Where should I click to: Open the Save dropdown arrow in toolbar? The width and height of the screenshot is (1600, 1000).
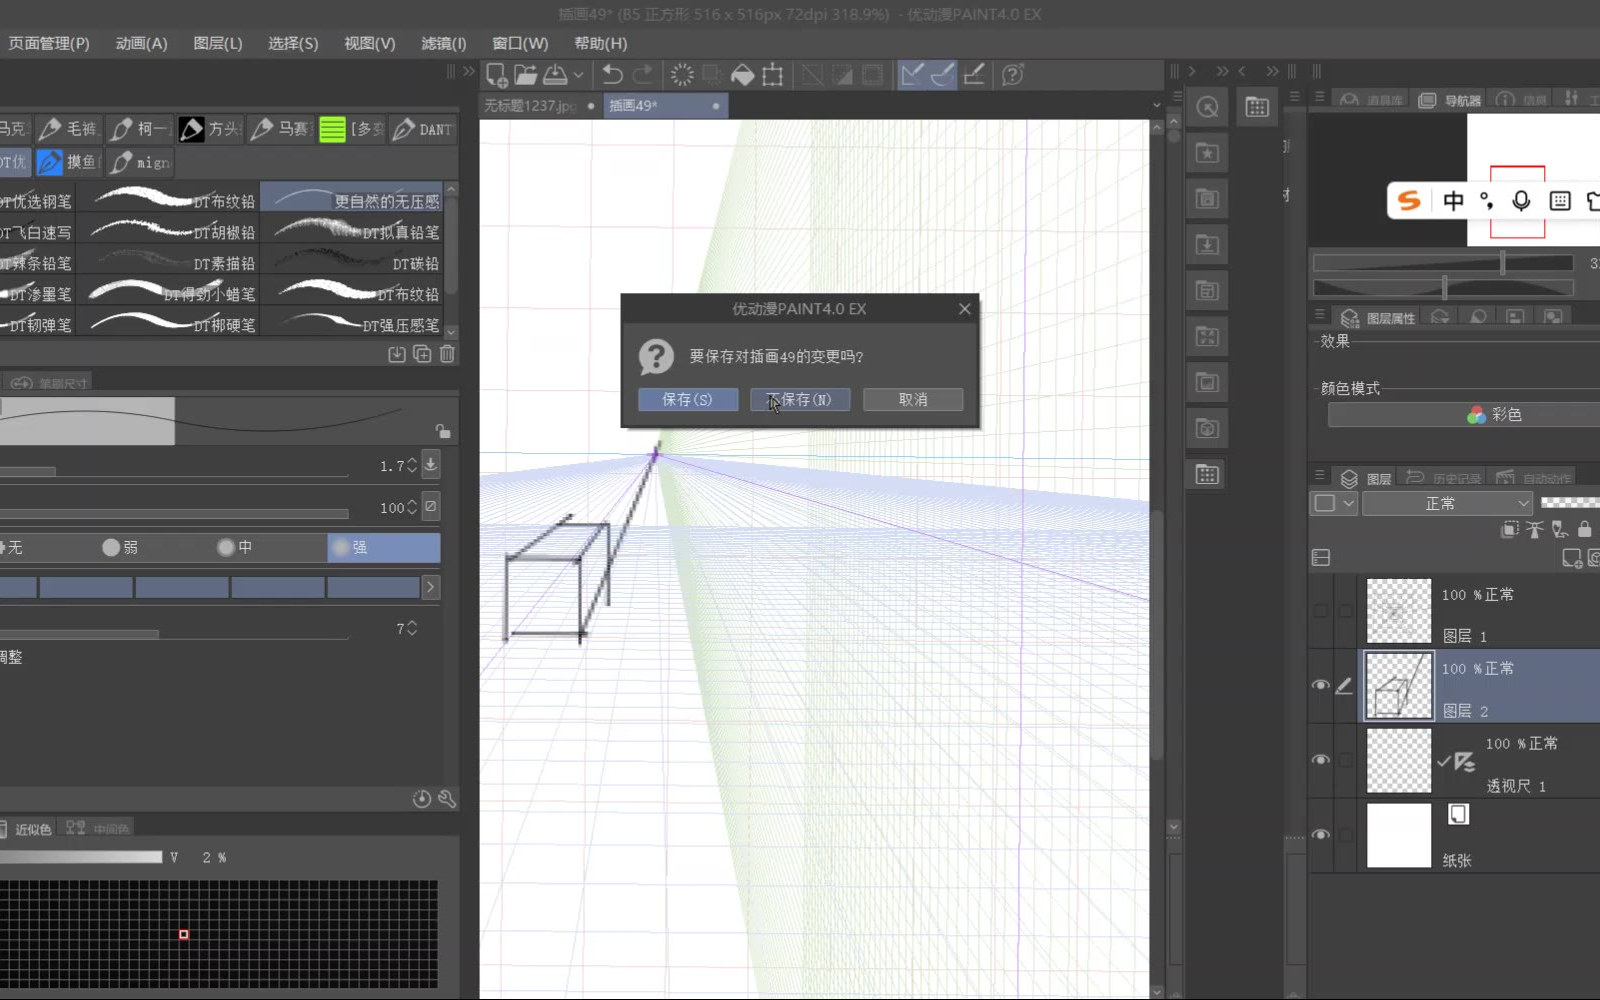[x=578, y=75]
